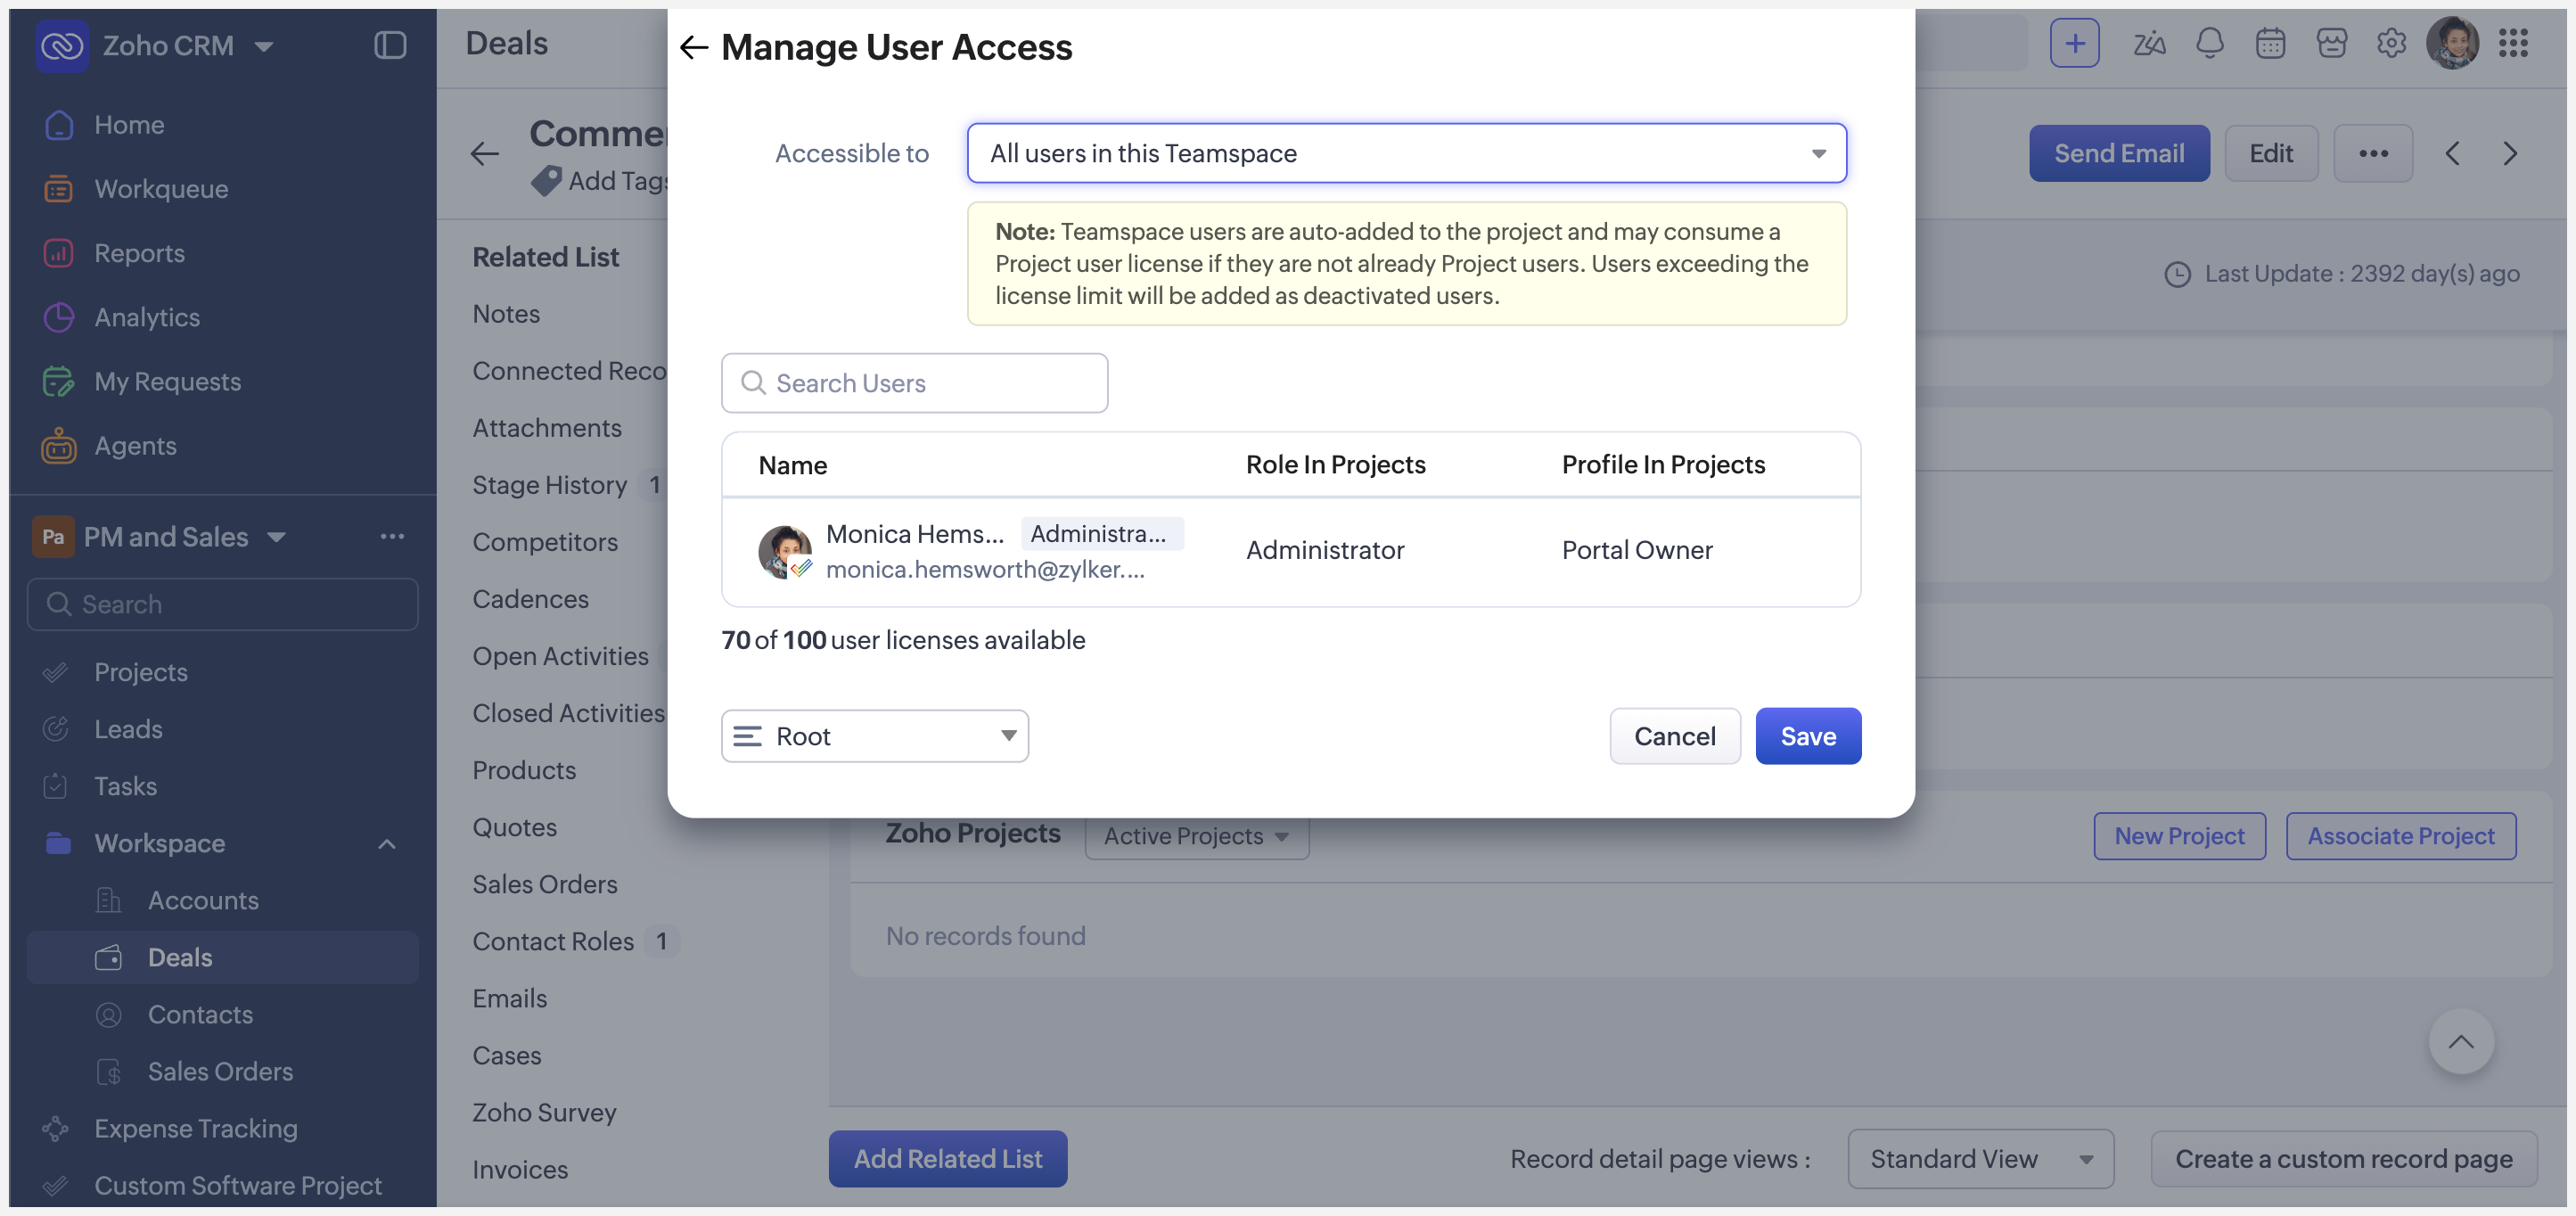Screen dimensions: 2576x1216
Task: Click the My Requests icon in sidebar
Action: (x=59, y=381)
